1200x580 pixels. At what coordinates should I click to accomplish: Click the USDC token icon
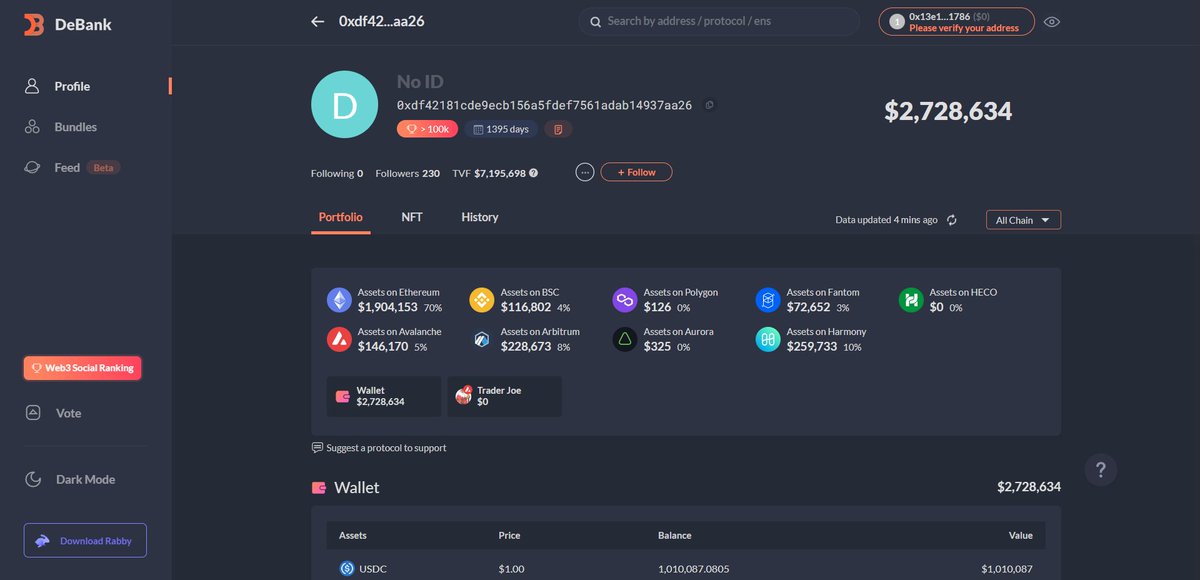coord(347,568)
